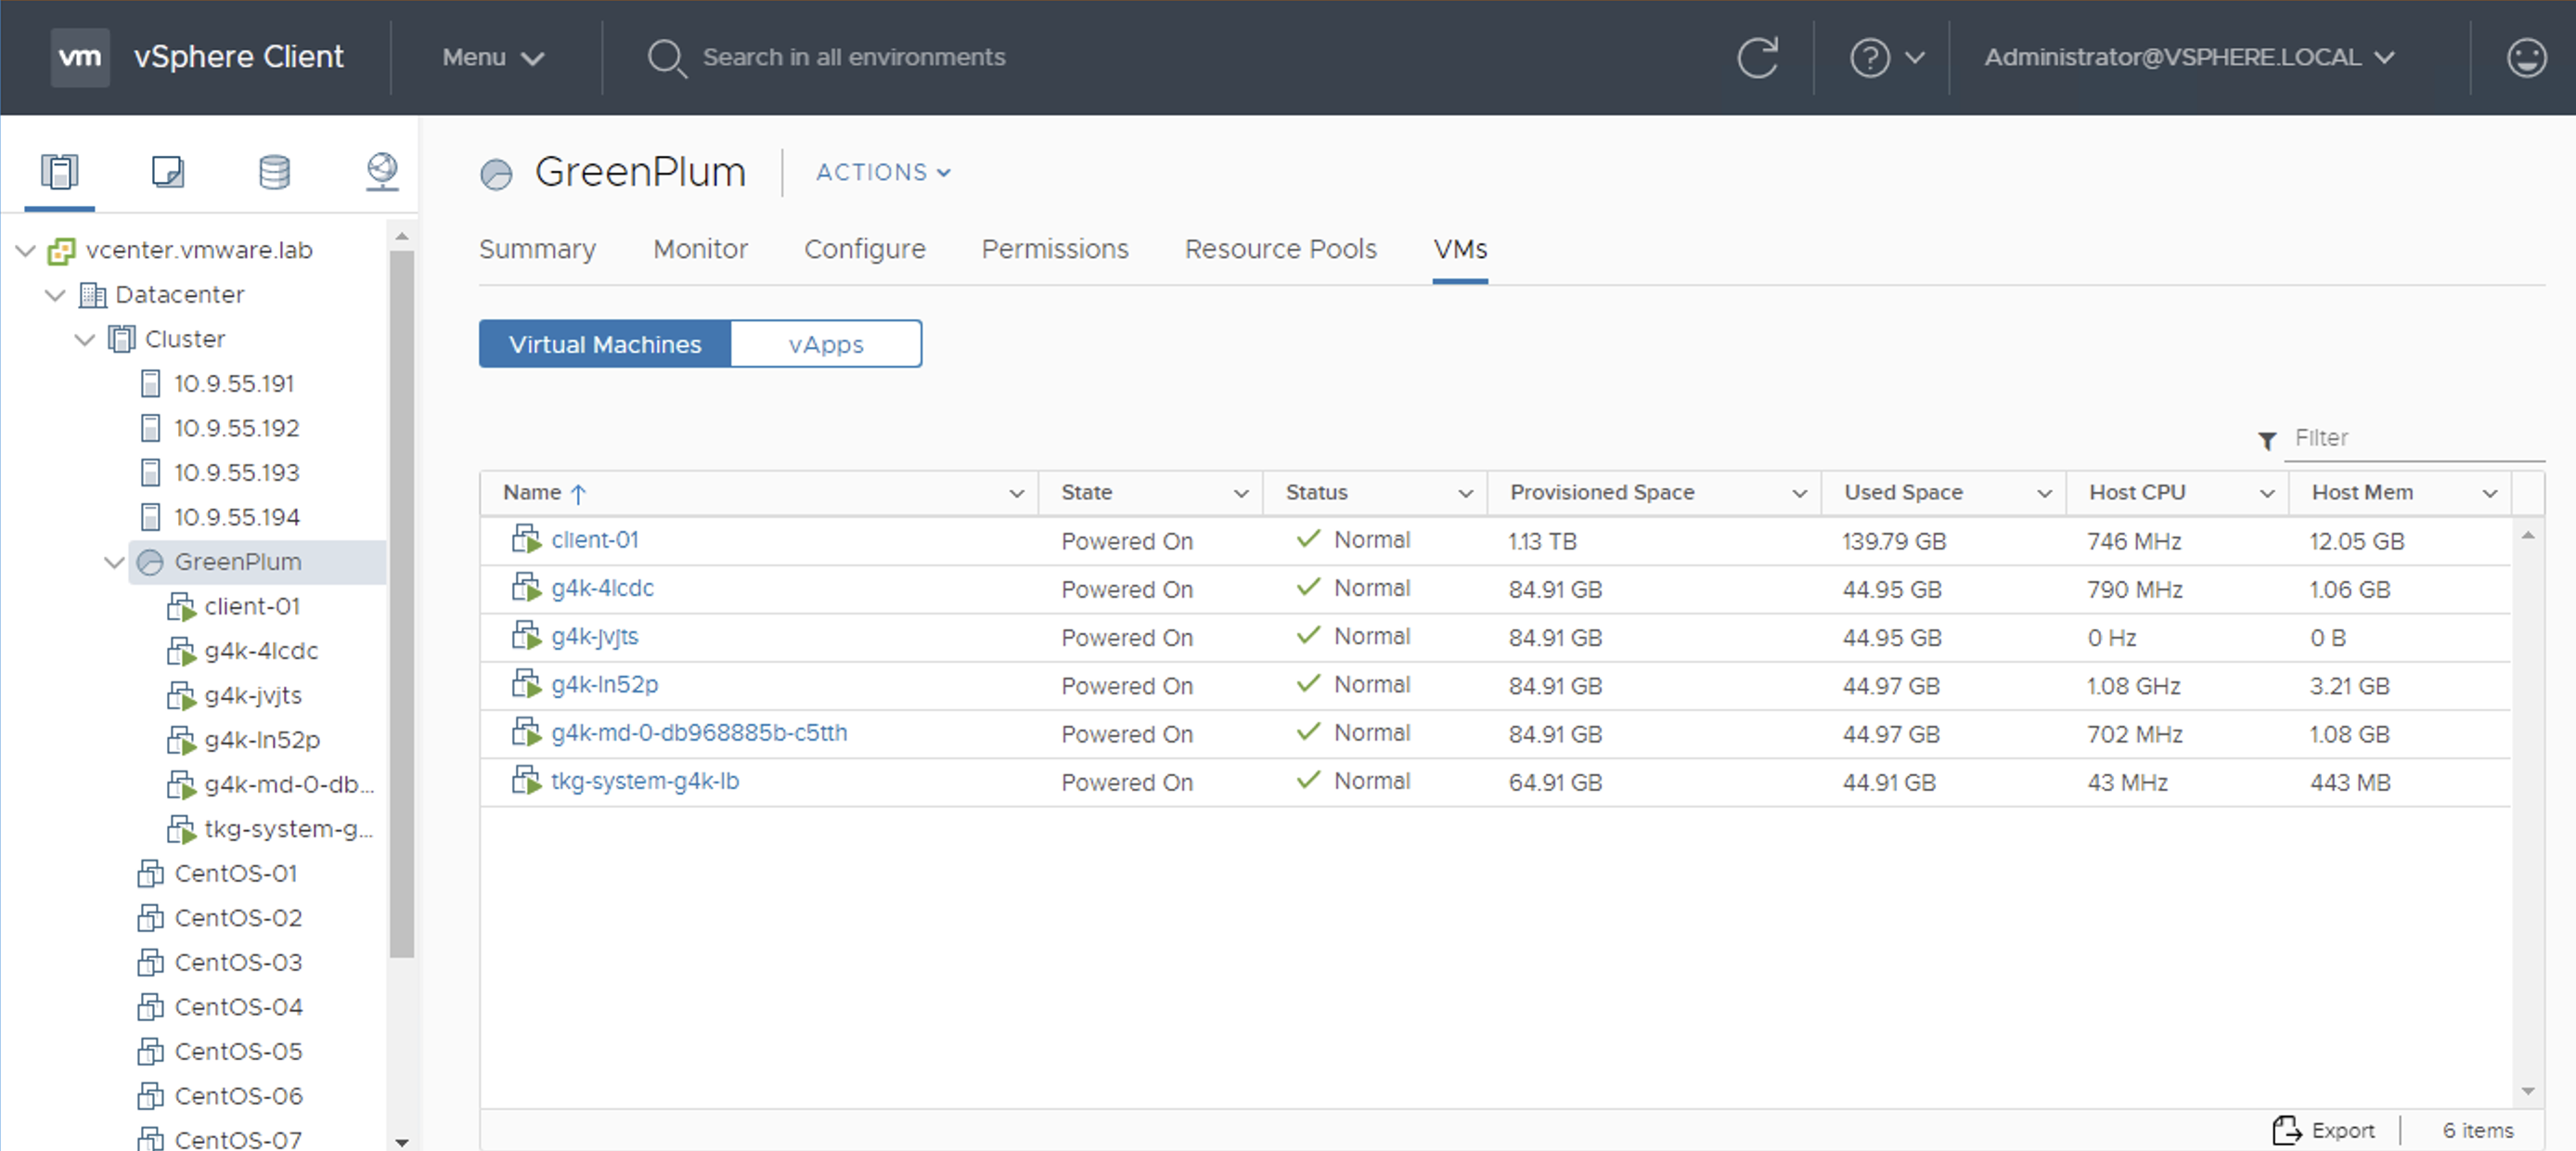Viewport: 2576px width, 1151px height.
Task: Click the navigator tree vertical scrollbar
Action: point(402,605)
